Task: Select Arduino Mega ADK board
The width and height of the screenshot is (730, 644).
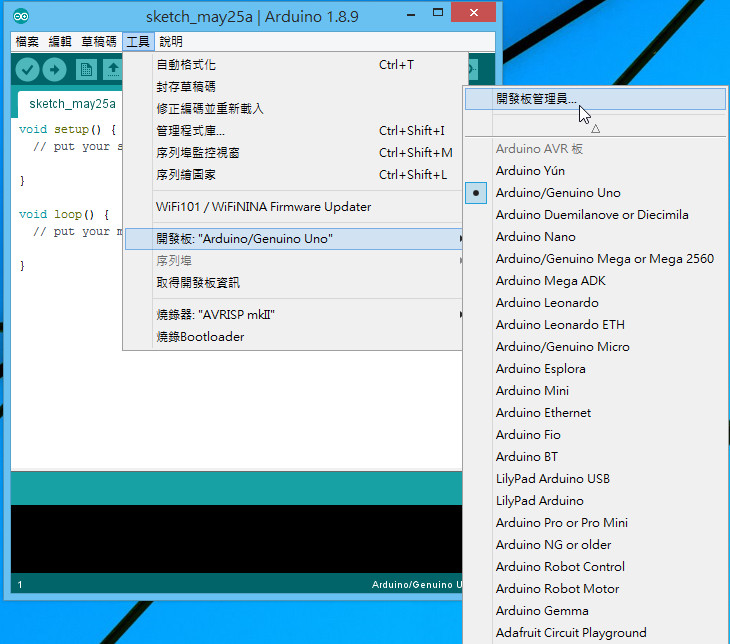Action: (x=595, y=281)
